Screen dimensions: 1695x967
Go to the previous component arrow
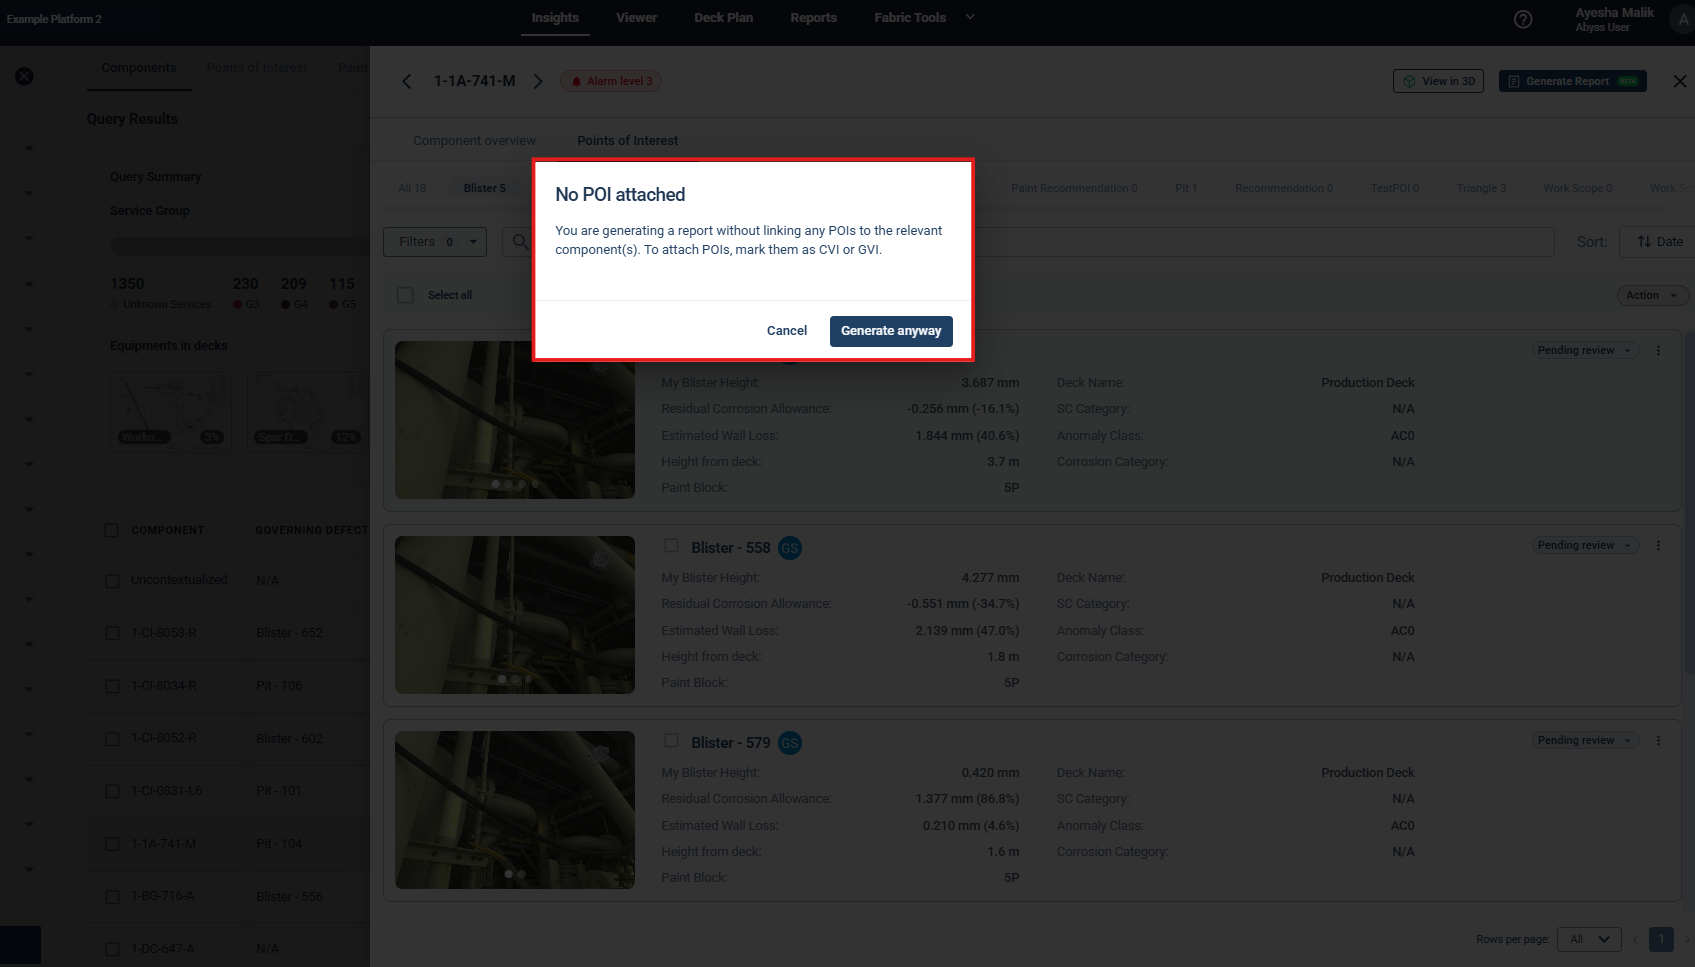[406, 81]
